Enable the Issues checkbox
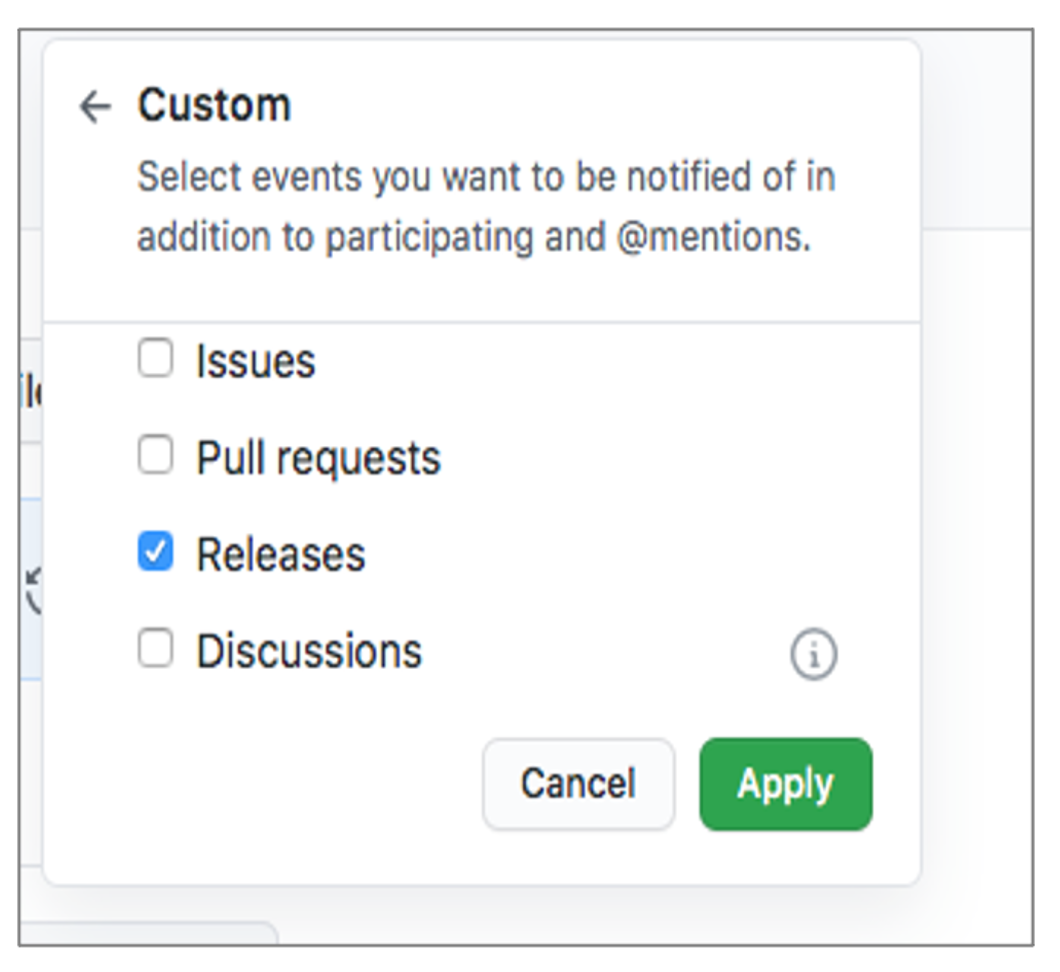Screen dimensions: 1060x972 pyautogui.click(x=155, y=358)
